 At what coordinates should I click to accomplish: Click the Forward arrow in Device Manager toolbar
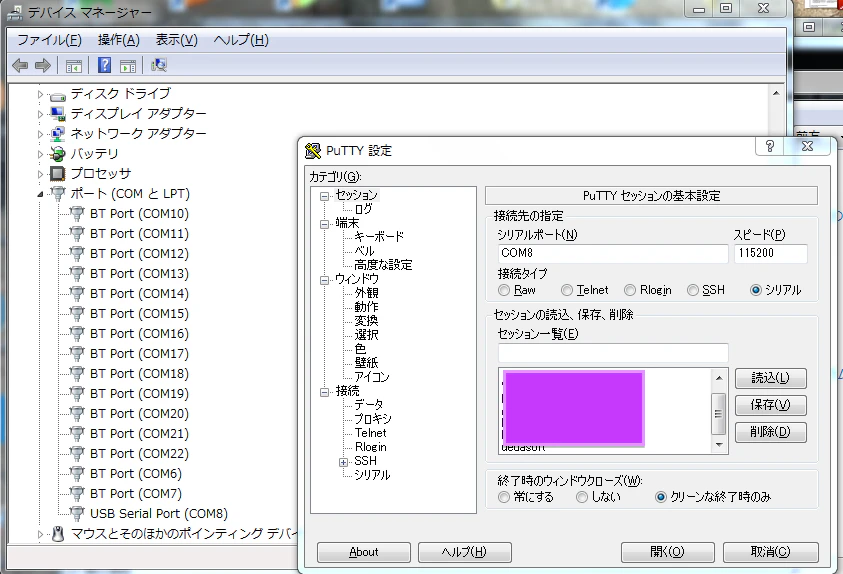(x=42, y=66)
